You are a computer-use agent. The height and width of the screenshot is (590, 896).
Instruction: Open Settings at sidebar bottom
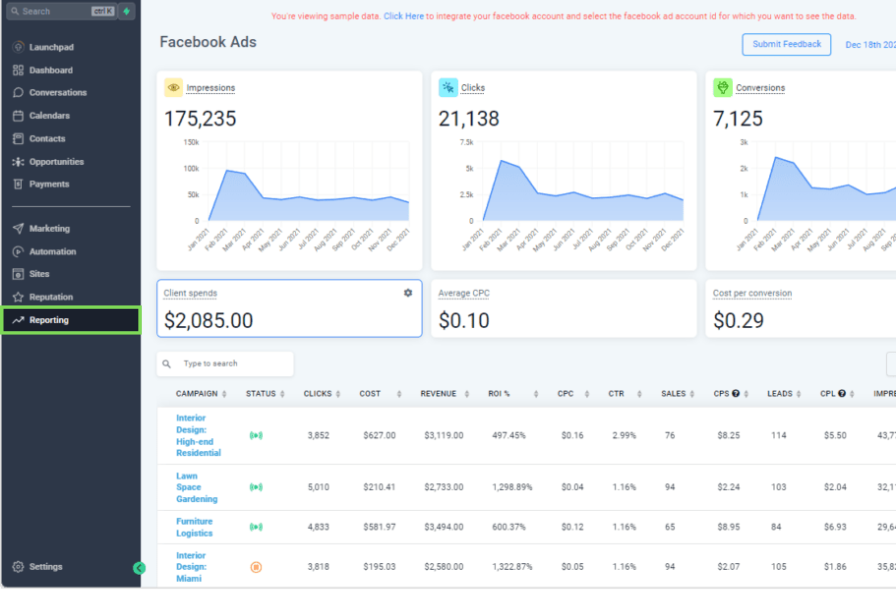[46, 567]
